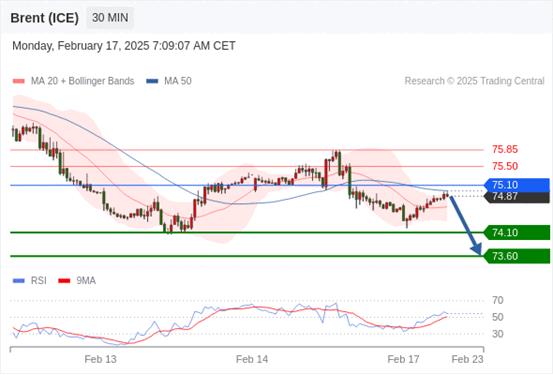Click the MA 20 + Bollinger Bands legend swatch
Viewport: 553px width, 375px height.
[x=18, y=81]
